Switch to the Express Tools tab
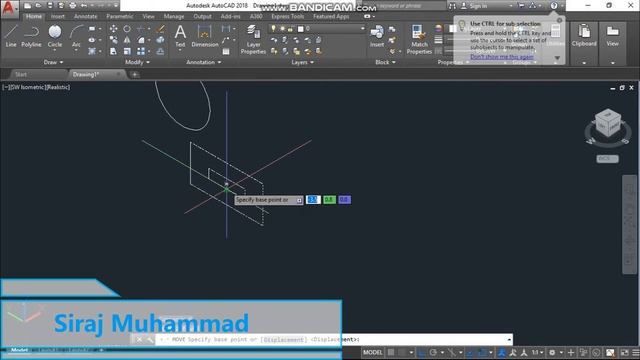This screenshot has width=640, height=360. (288, 16)
